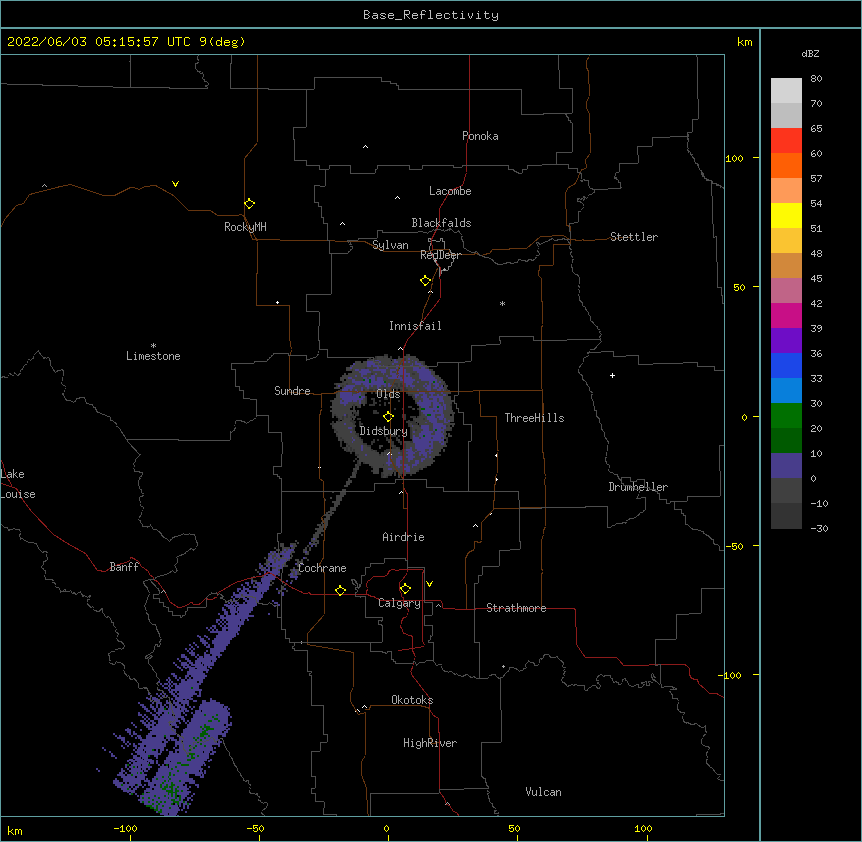Select the green 30 dBZ color swatch
862x842 pixels.
click(x=786, y=416)
